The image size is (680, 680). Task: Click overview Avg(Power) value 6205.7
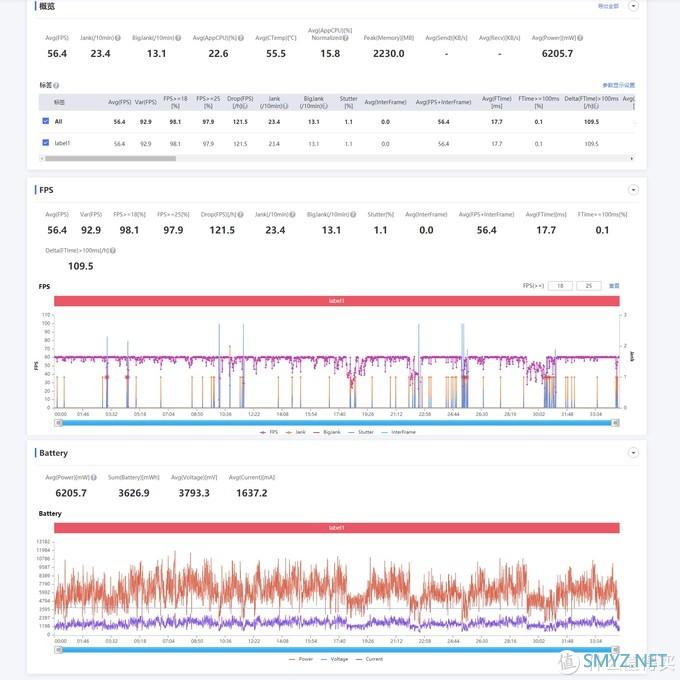coord(557,54)
